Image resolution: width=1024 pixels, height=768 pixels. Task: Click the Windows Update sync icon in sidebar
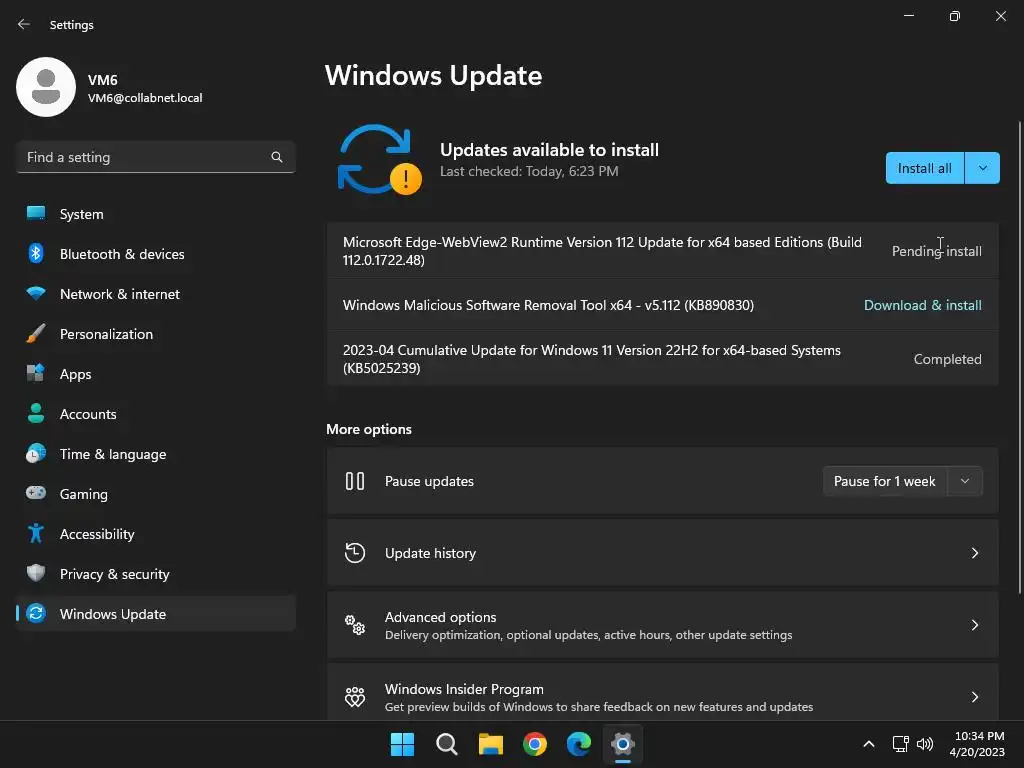(x=36, y=613)
